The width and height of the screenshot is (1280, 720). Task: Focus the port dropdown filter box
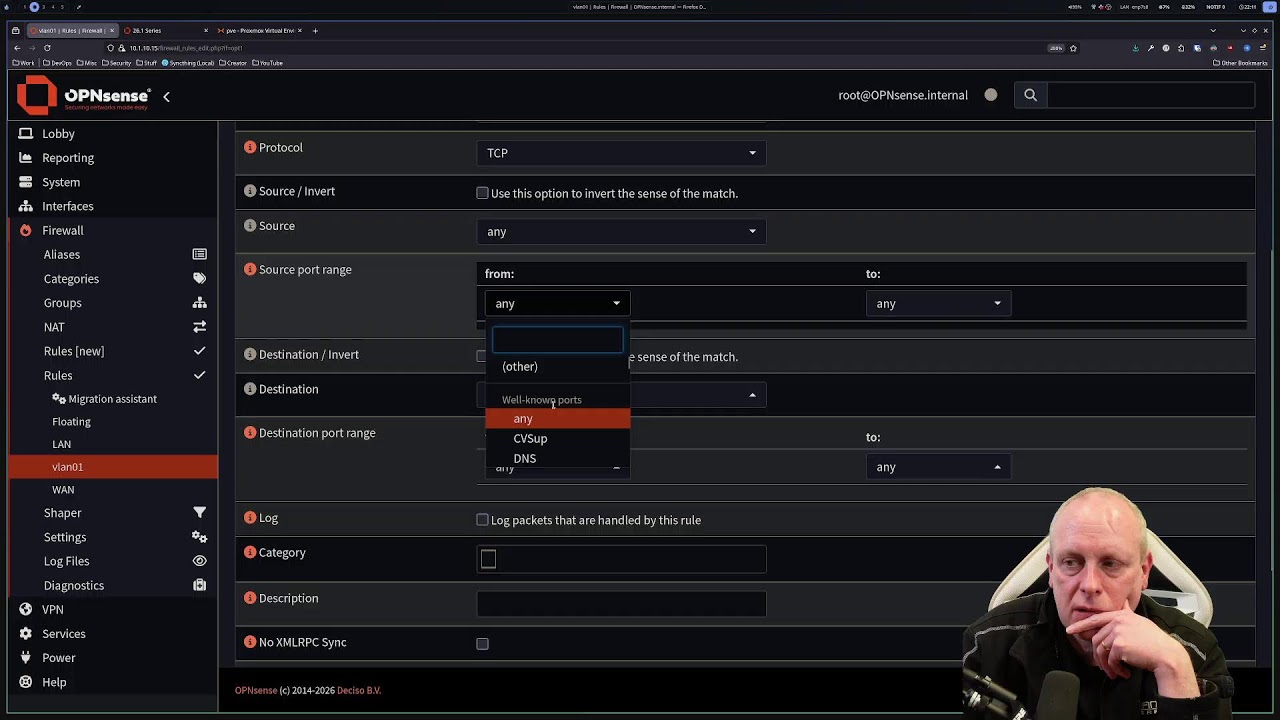pos(558,340)
